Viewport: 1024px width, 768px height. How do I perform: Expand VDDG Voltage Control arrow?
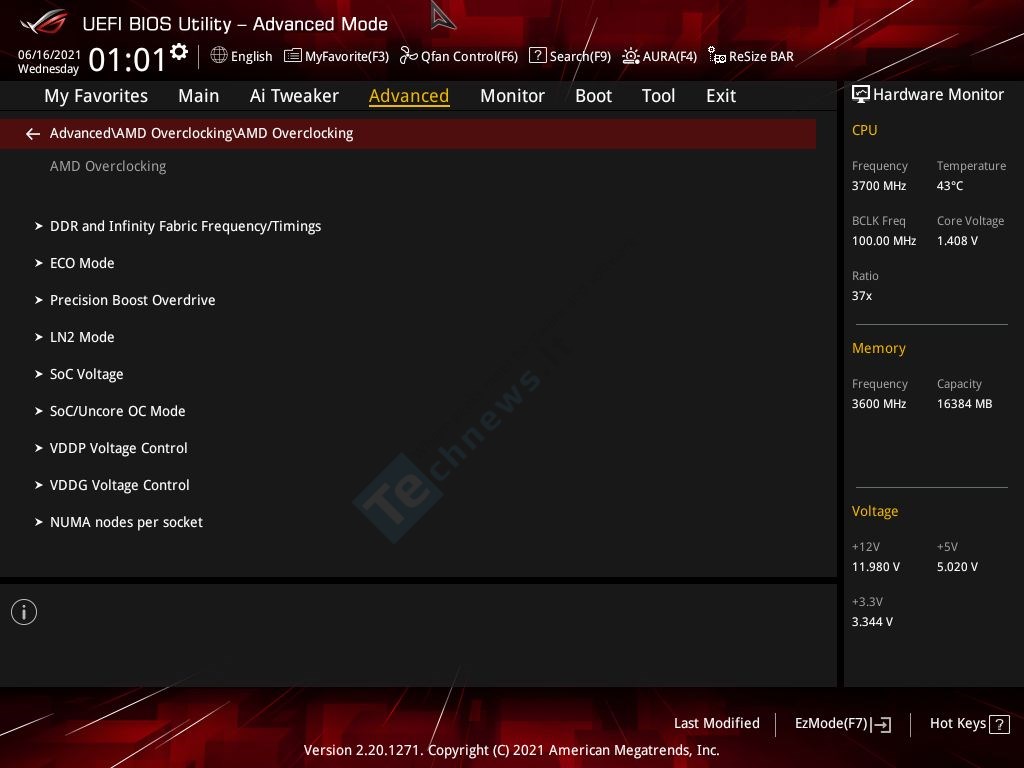39,485
